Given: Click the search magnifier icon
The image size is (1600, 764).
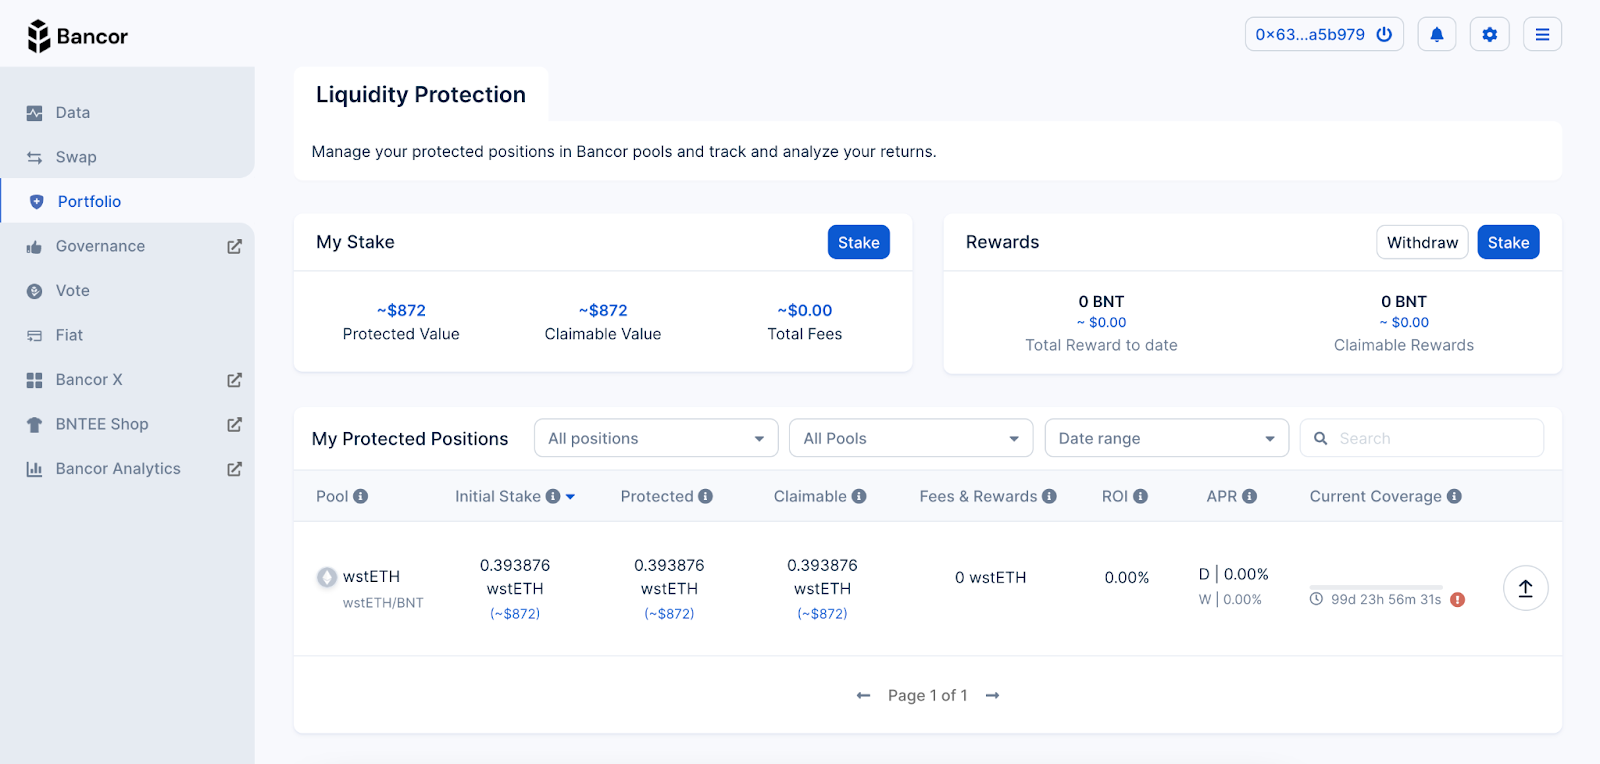Looking at the screenshot, I should pos(1321,438).
